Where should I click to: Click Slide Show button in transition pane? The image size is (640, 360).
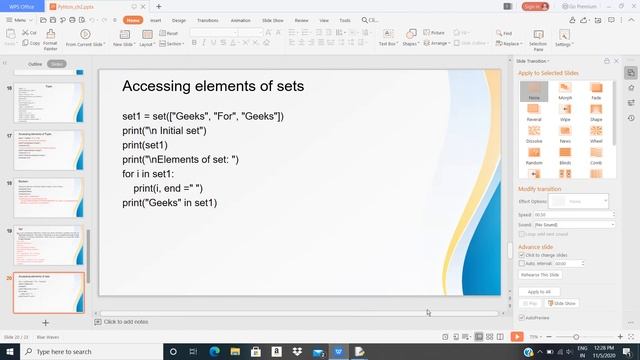click(x=562, y=303)
